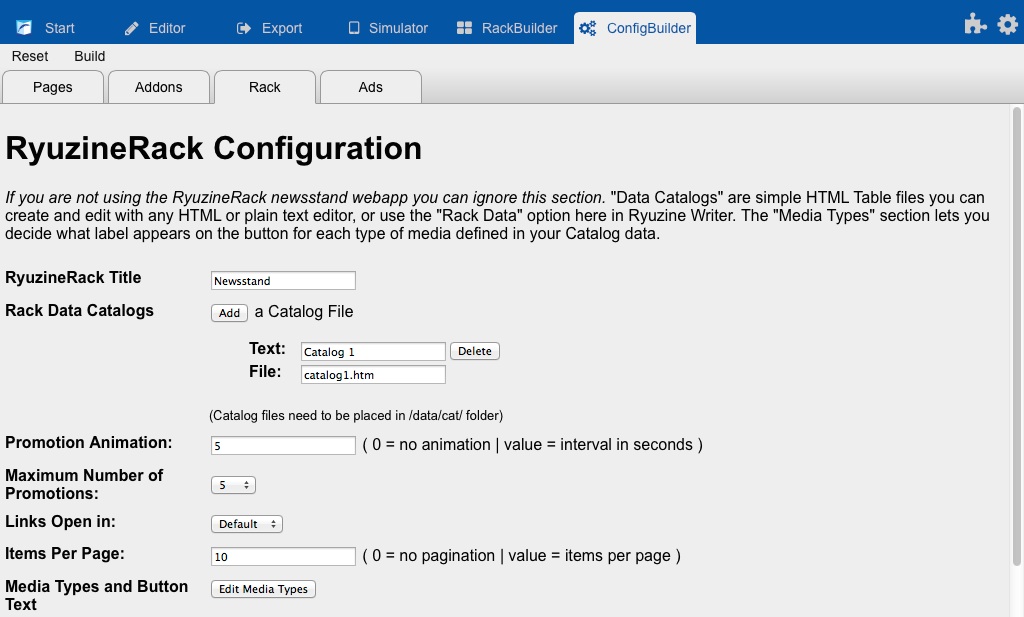
Task: Open the Ads tab
Action: (x=370, y=87)
